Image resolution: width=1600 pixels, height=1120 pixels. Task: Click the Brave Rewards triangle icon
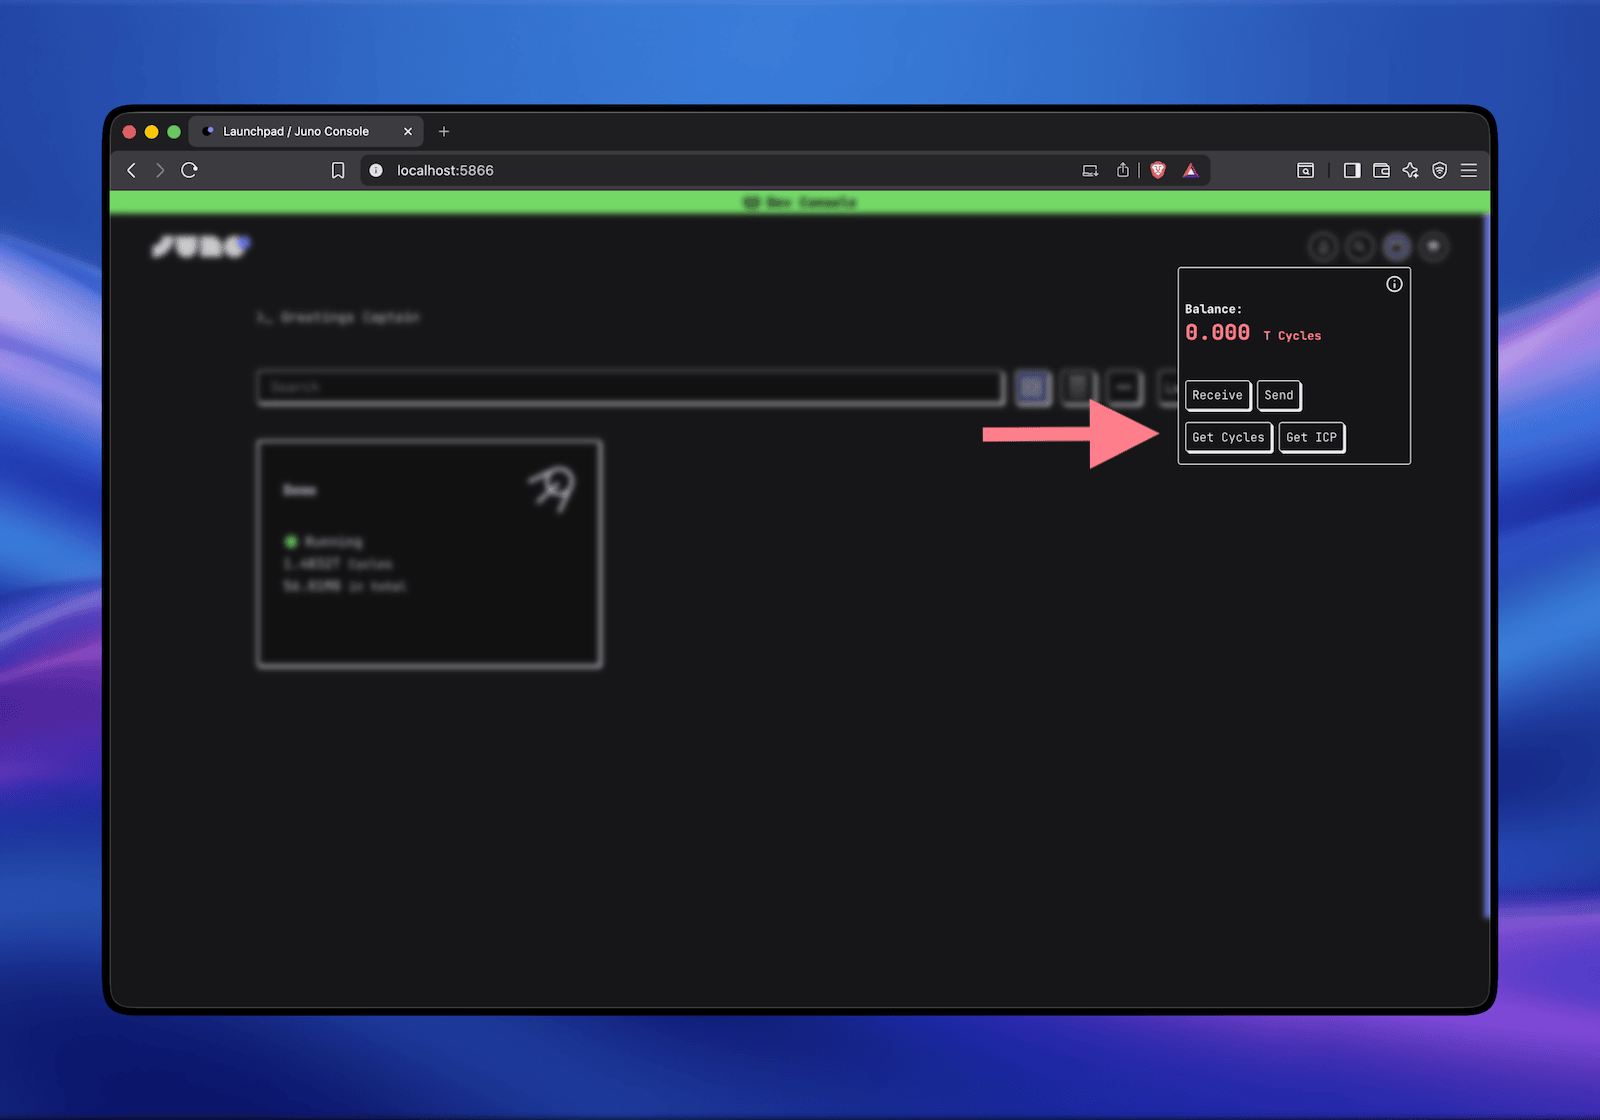[1191, 170]
